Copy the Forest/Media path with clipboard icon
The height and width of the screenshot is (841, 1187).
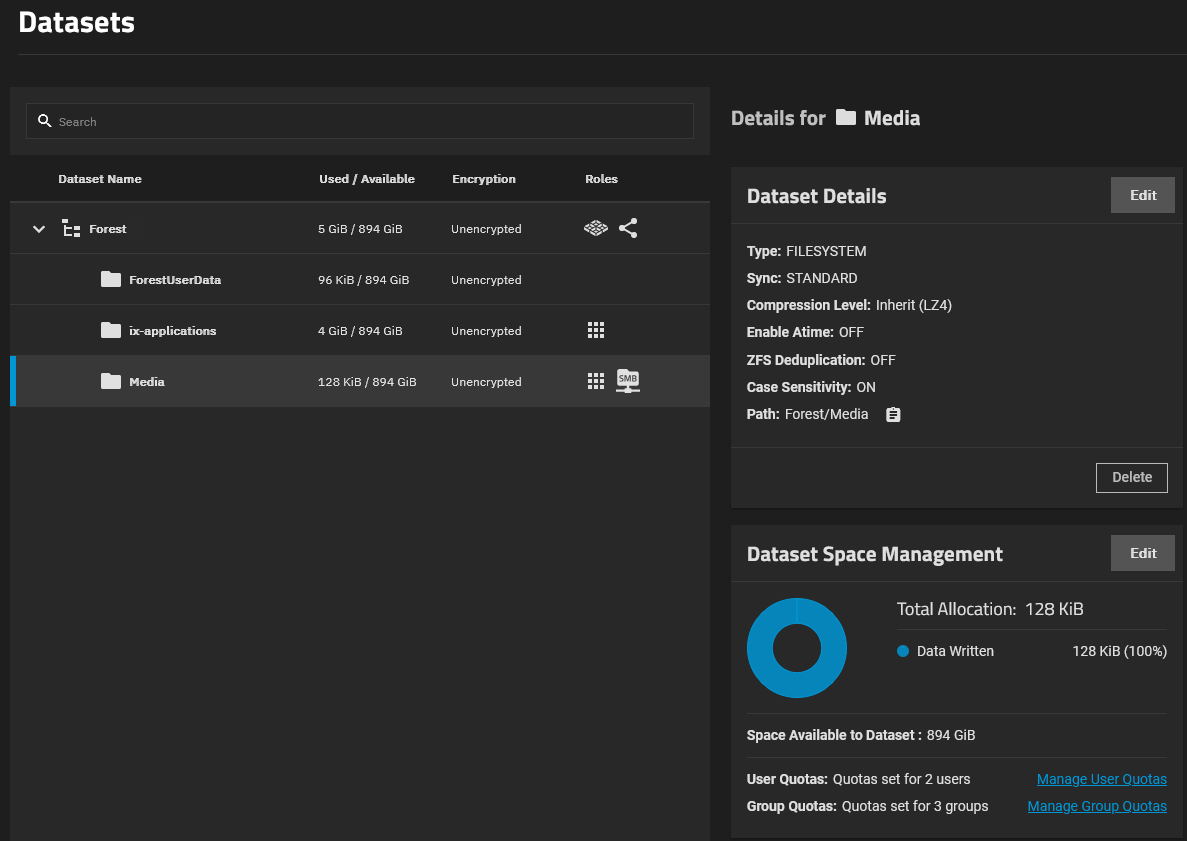[893, 414]
